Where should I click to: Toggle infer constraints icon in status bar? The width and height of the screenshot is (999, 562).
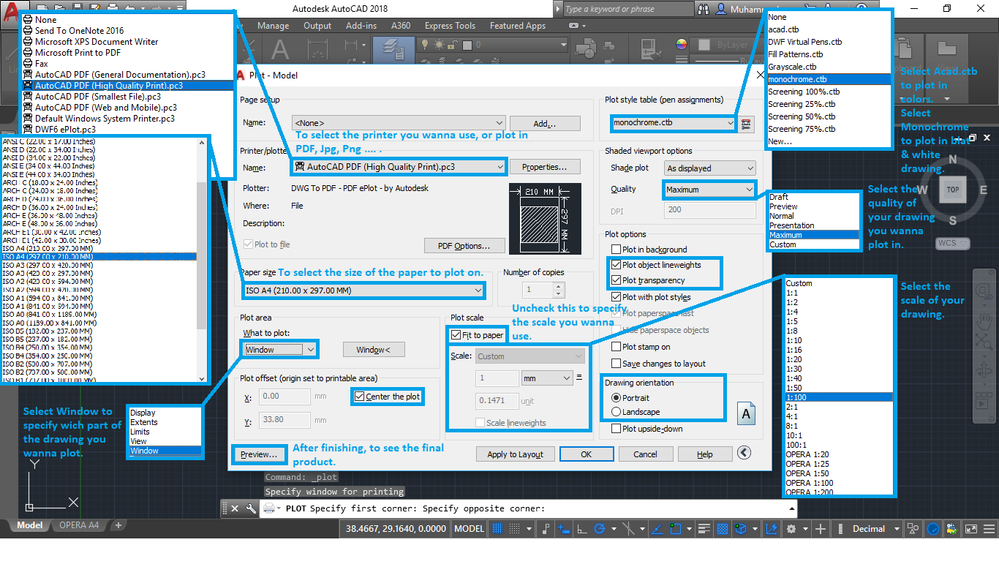[545, 529]
